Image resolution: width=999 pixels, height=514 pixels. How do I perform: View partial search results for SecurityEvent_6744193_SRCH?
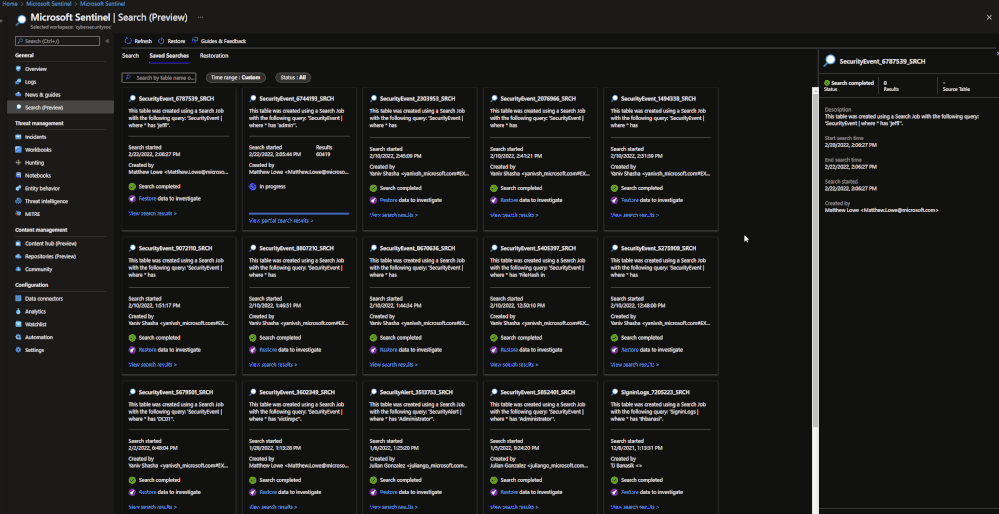coord(281,220)
